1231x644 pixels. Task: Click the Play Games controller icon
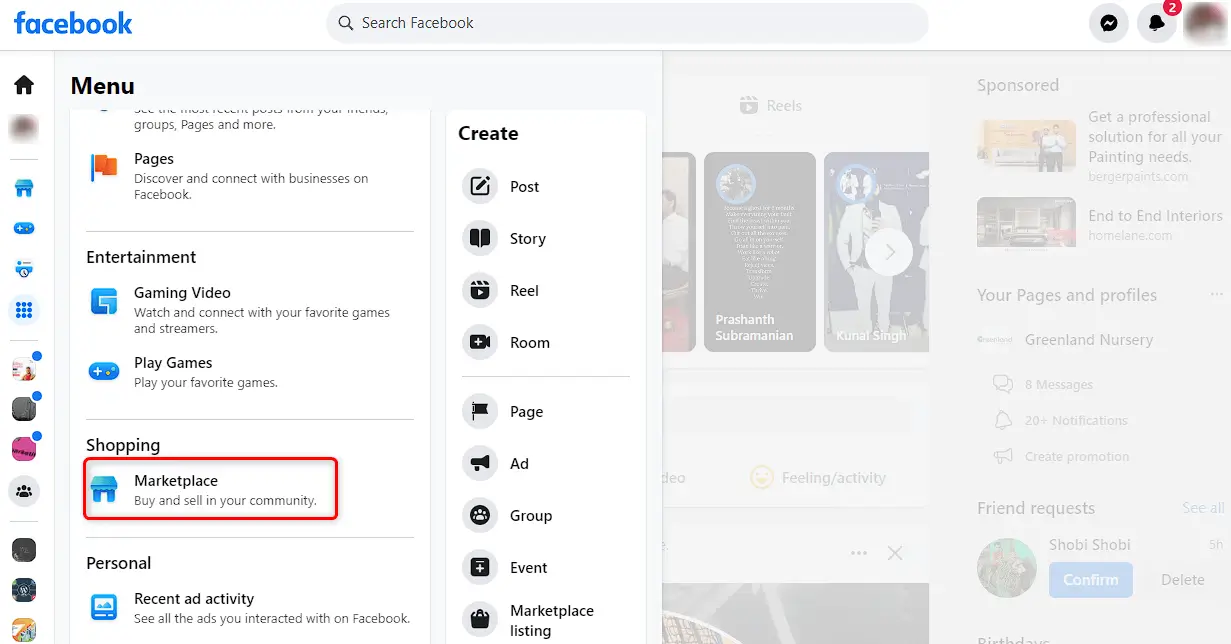[104, 371]
